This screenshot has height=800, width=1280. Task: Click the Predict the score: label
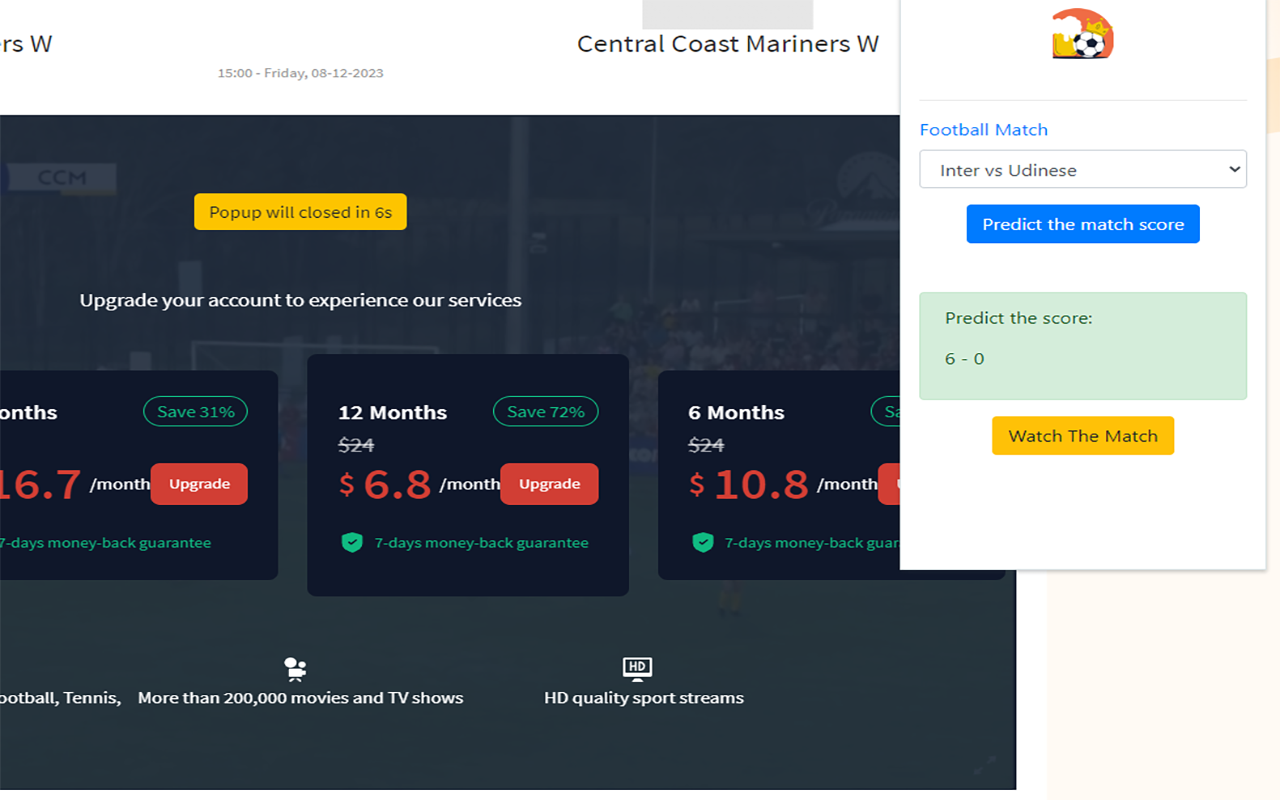point(1019,318)
